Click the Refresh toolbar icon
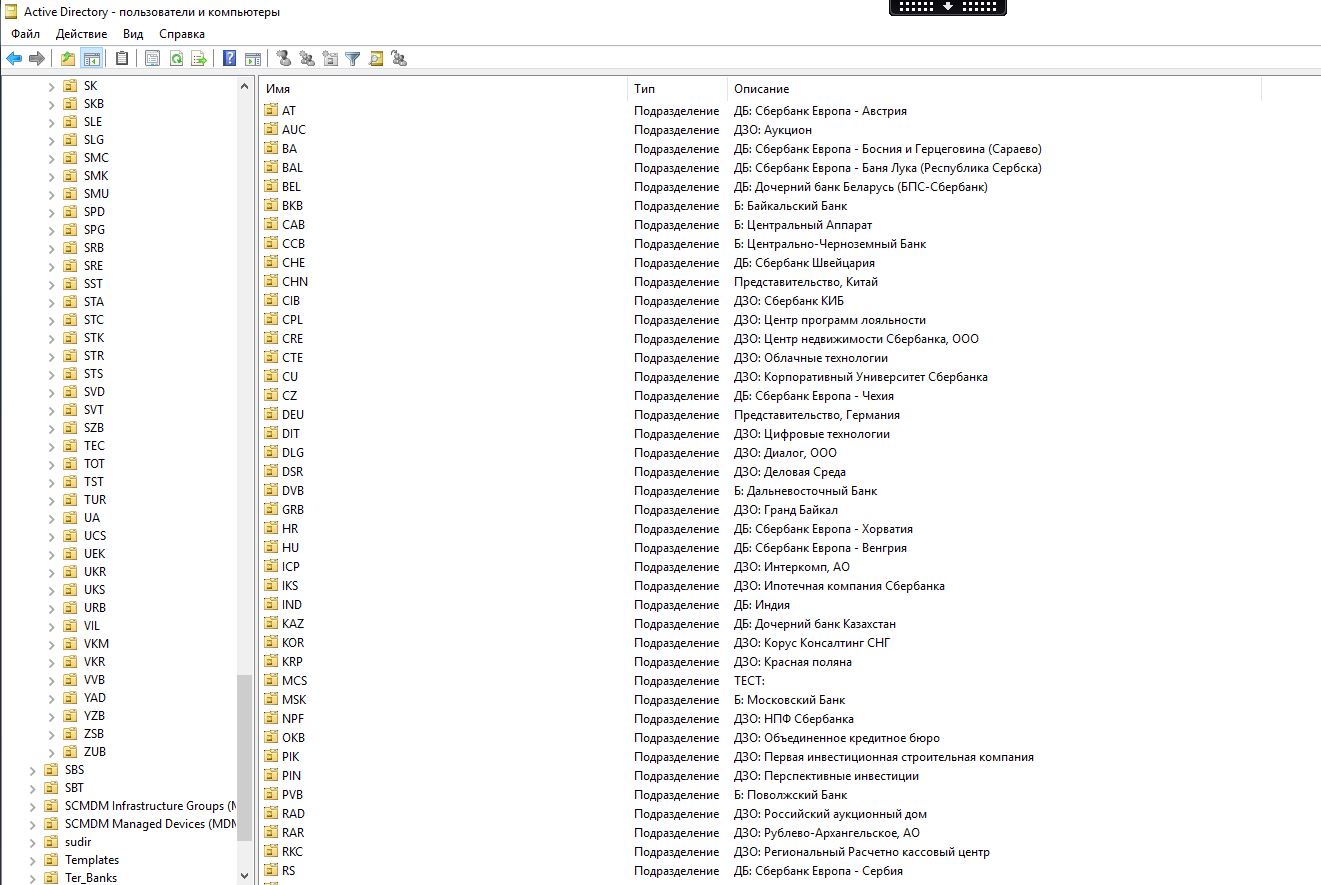This screenshot has height=885, width=1321. tap(176, 59)
